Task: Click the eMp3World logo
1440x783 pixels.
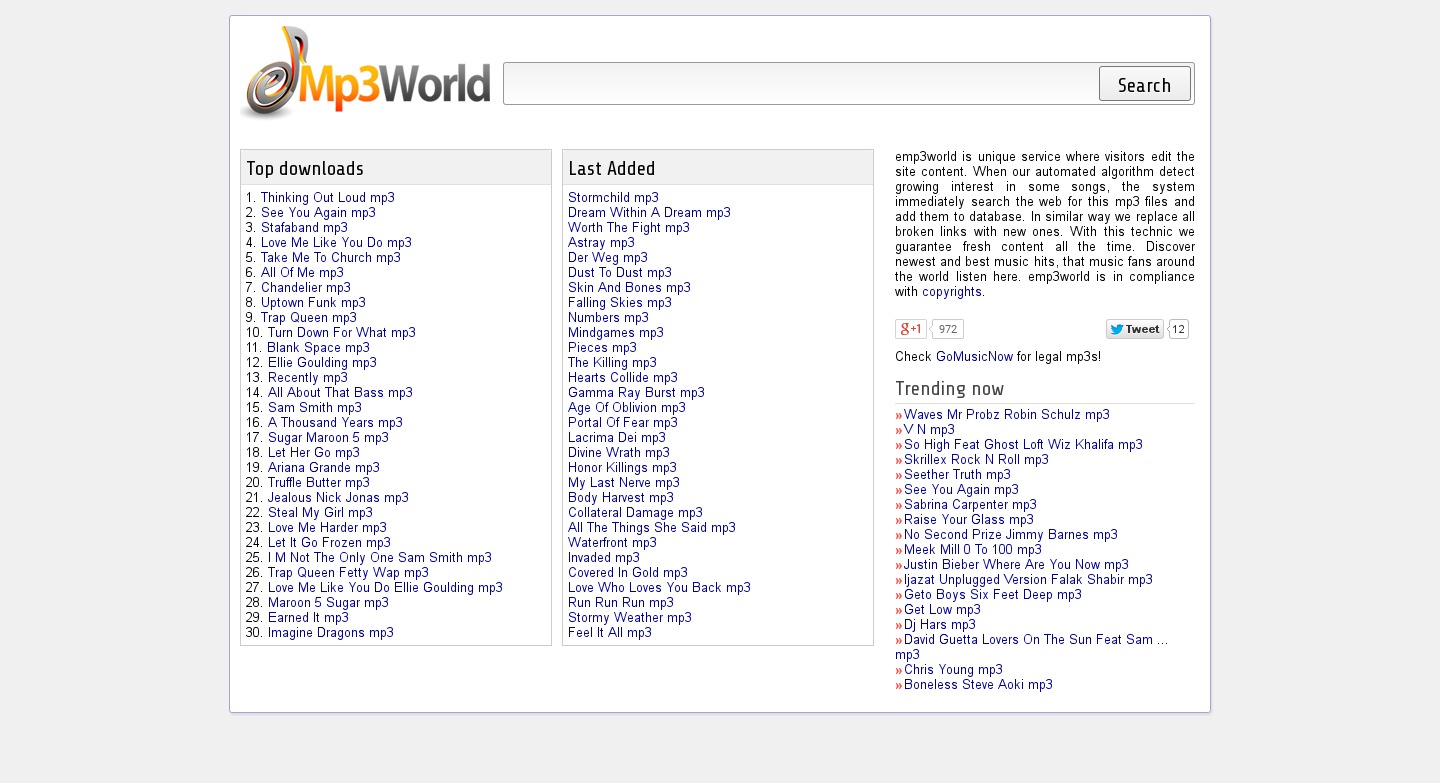Action: (x=365, y=74)
